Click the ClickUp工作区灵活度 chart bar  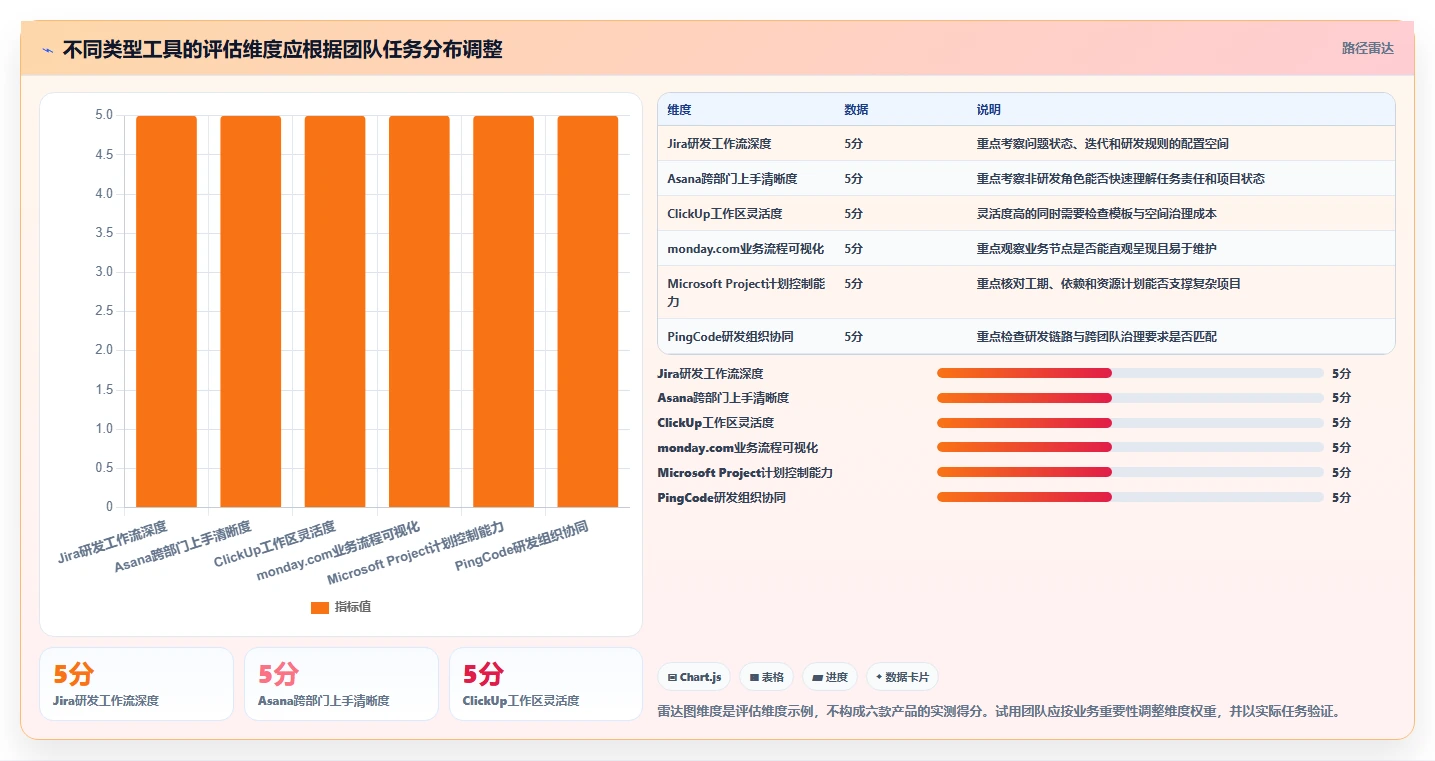pyautogui.click(x=335, y=311)
